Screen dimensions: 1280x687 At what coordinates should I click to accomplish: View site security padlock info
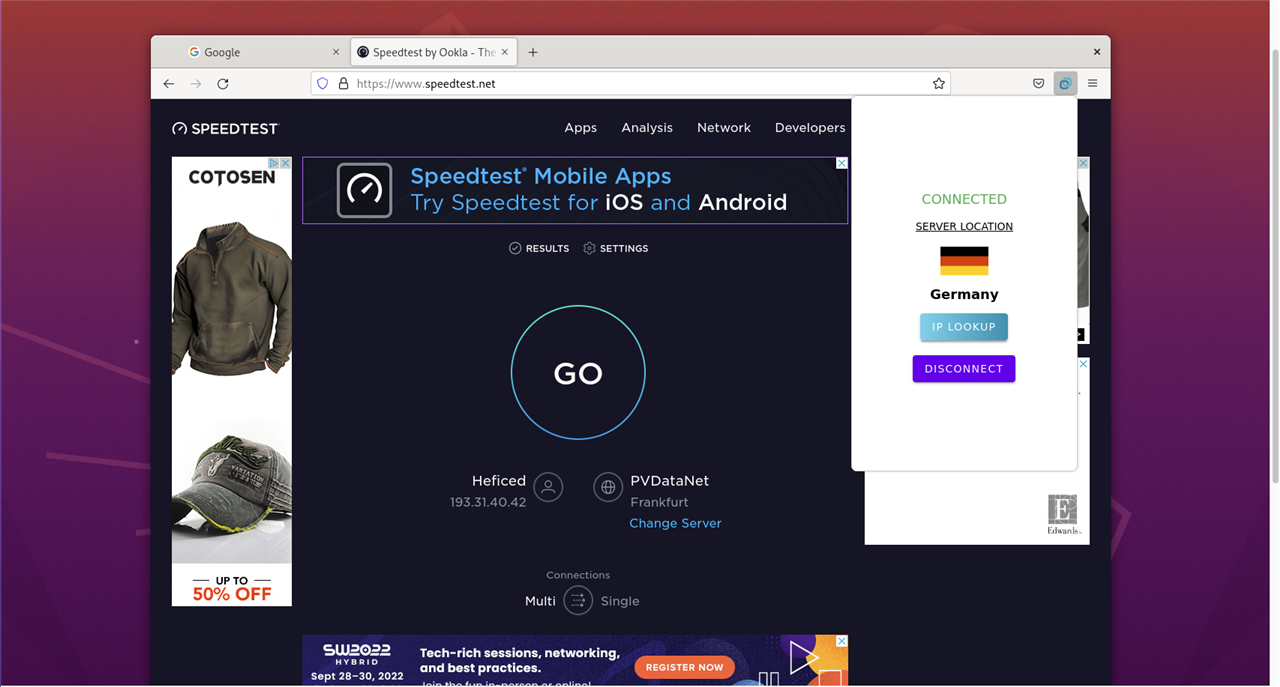point(343,84)
